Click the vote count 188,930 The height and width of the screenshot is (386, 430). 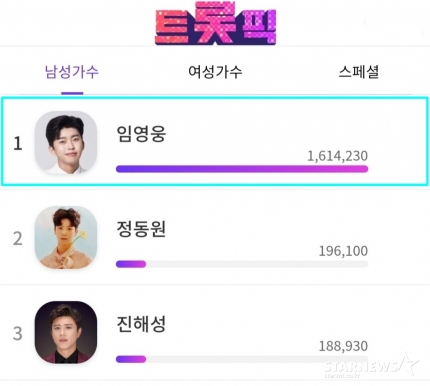[x=343, y=346]
